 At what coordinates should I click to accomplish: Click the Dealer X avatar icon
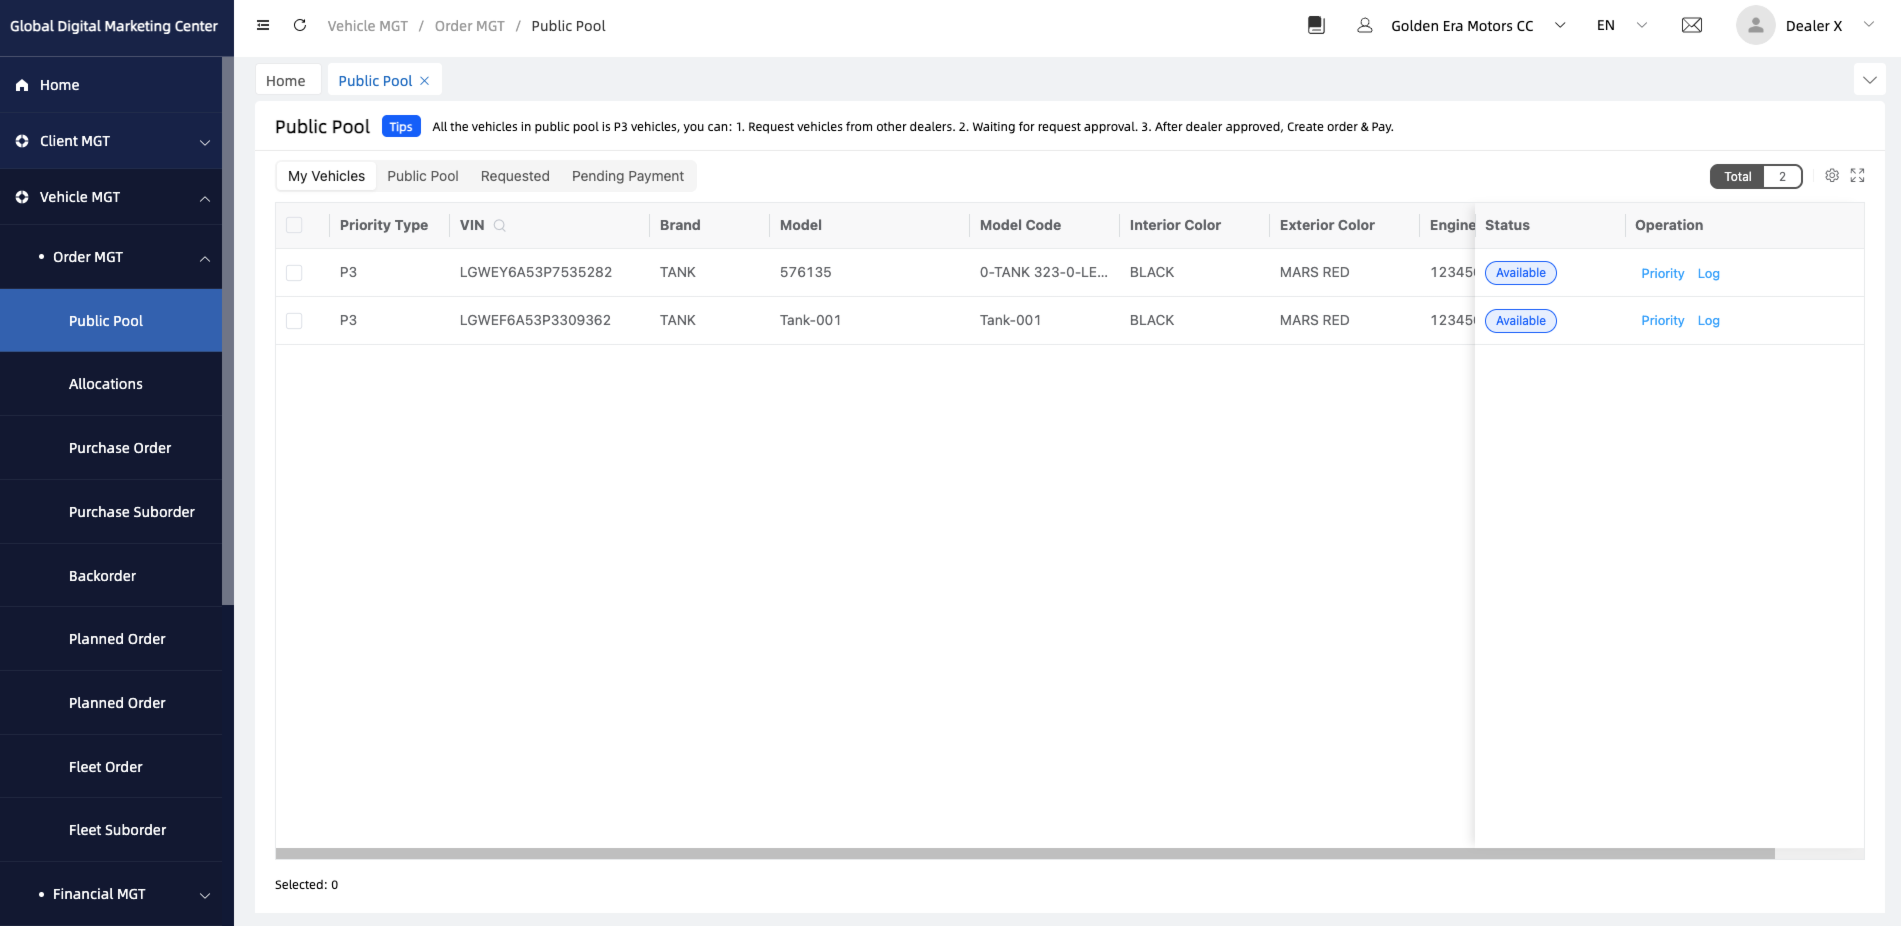[x=1755, y=26]
